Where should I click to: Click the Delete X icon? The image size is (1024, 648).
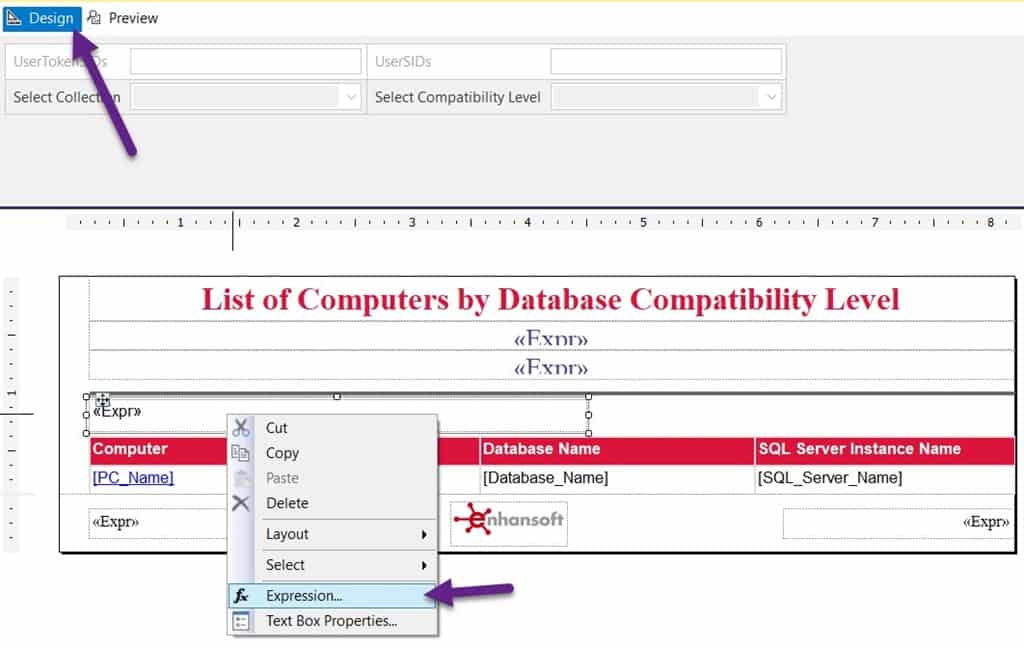[241, 503]
